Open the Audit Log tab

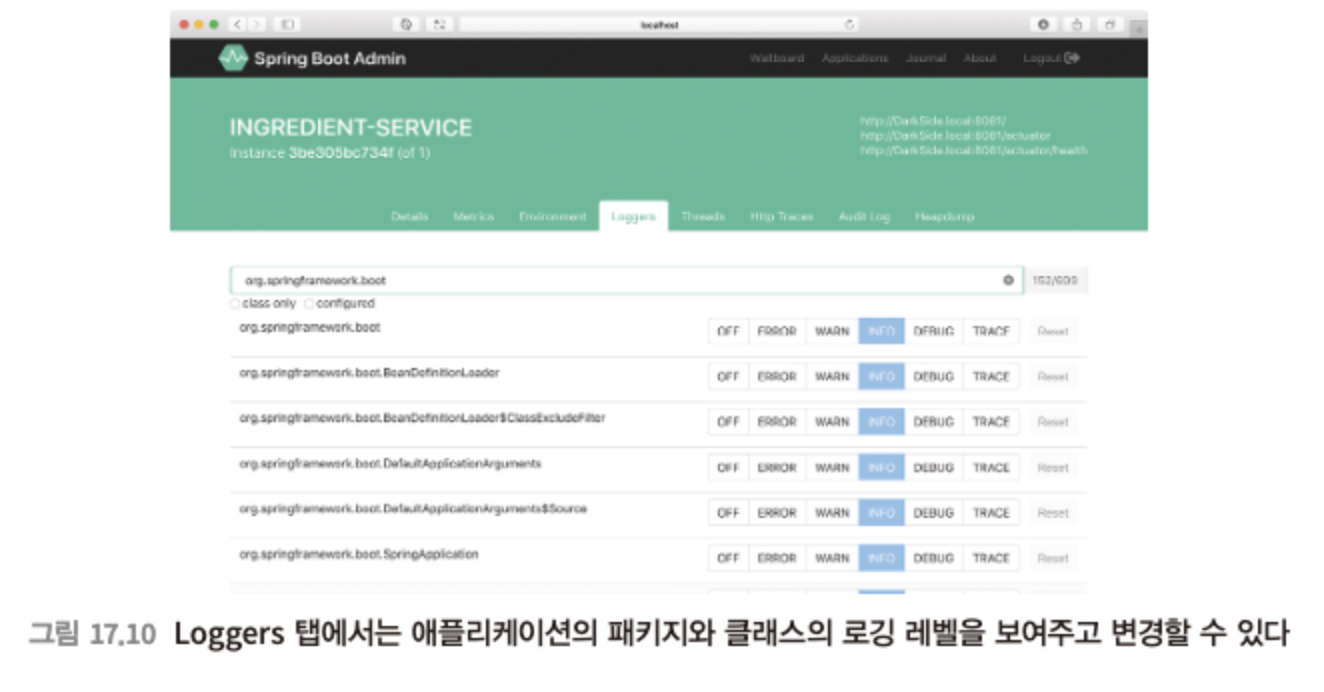[x=864, y=216]
